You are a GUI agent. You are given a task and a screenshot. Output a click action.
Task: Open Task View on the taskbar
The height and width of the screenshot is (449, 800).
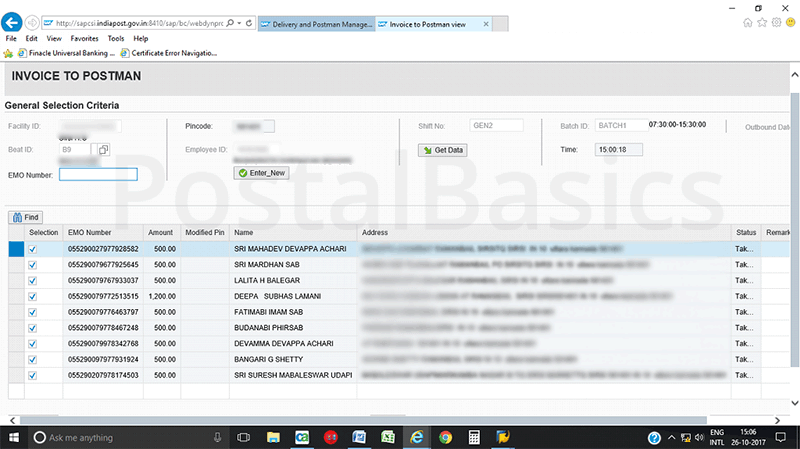(243, 437)
